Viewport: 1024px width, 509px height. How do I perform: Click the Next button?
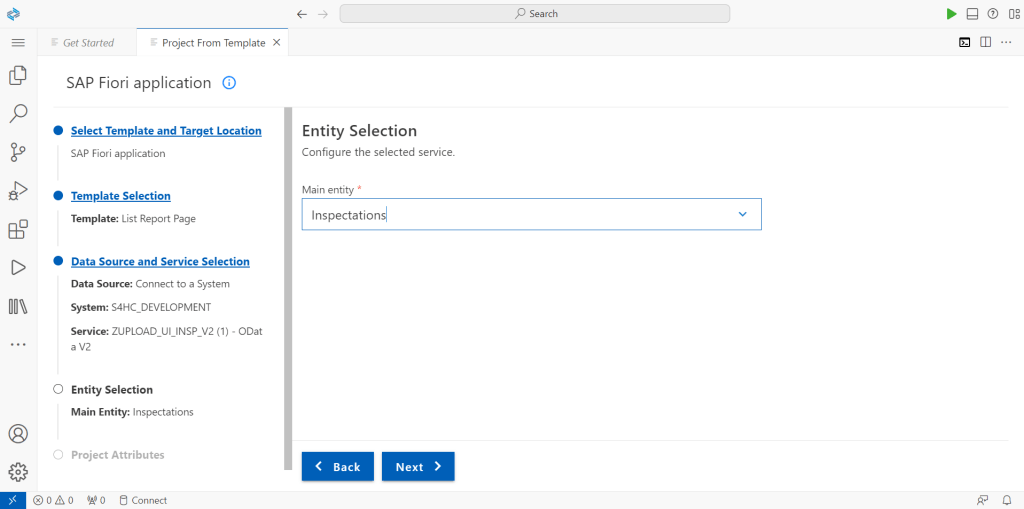418,467
